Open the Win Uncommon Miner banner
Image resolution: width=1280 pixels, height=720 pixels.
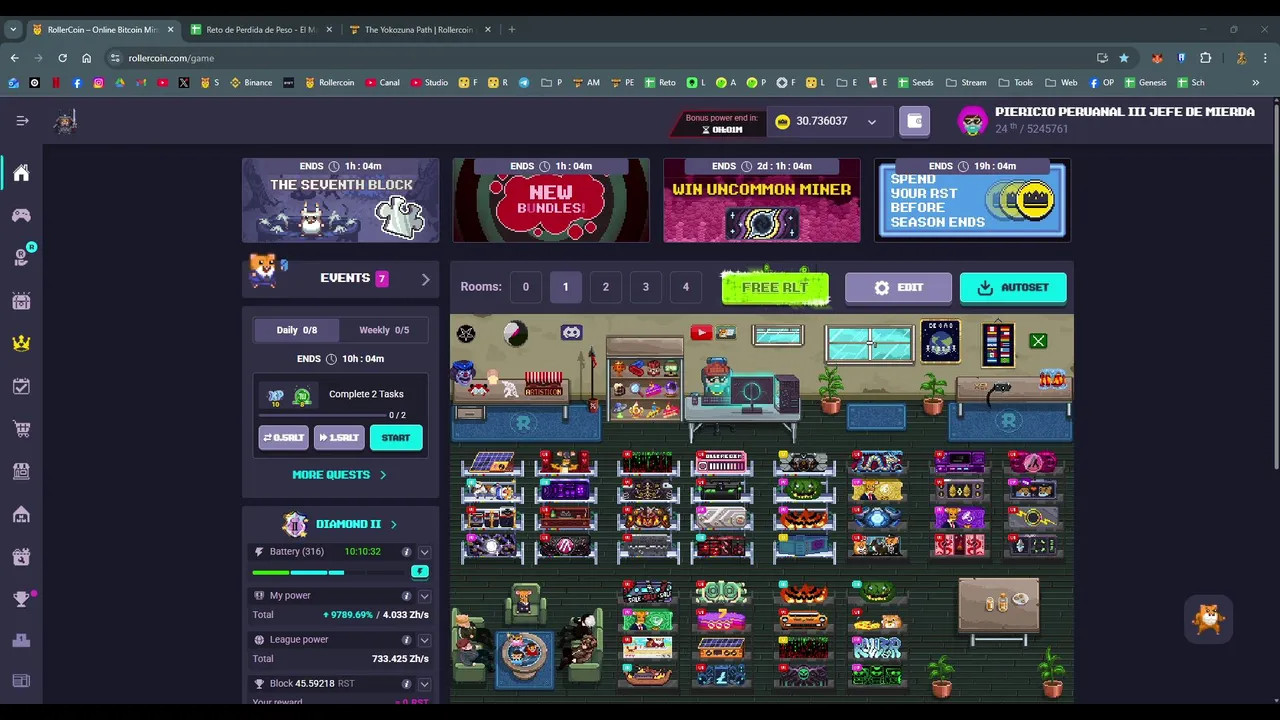761,200
